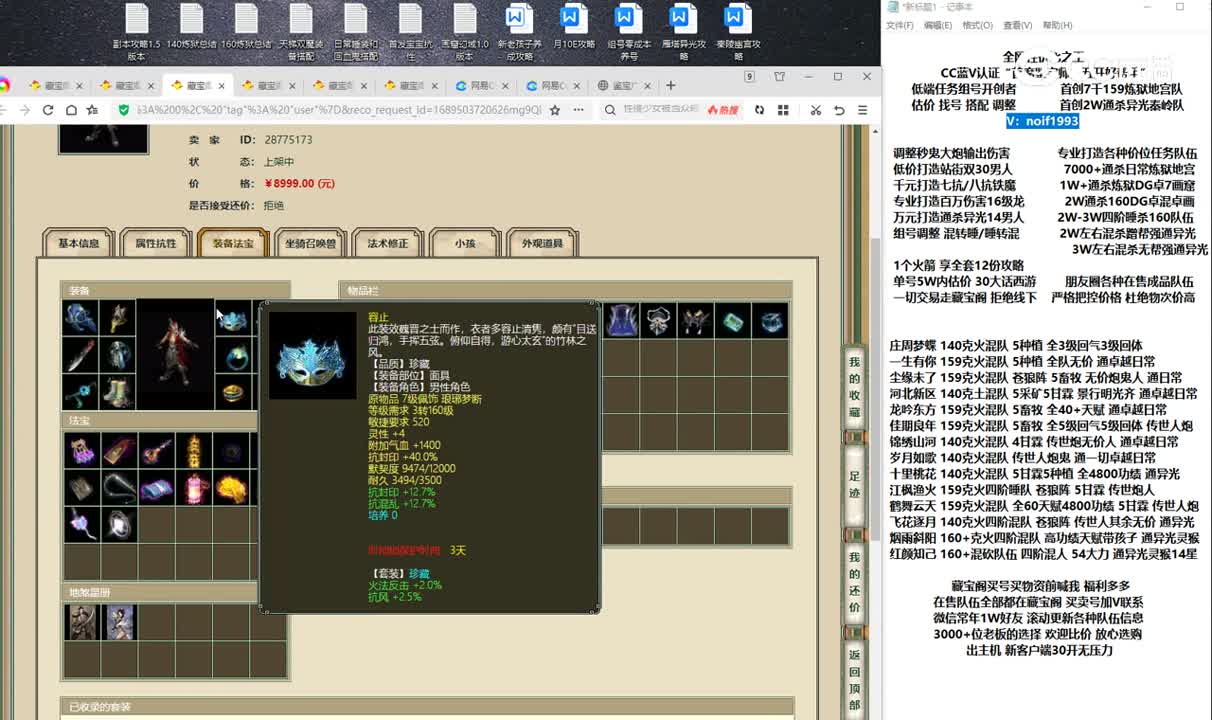
Task: Click the blue helmet icon in equipment panel
Action: (x=80, y=319)
